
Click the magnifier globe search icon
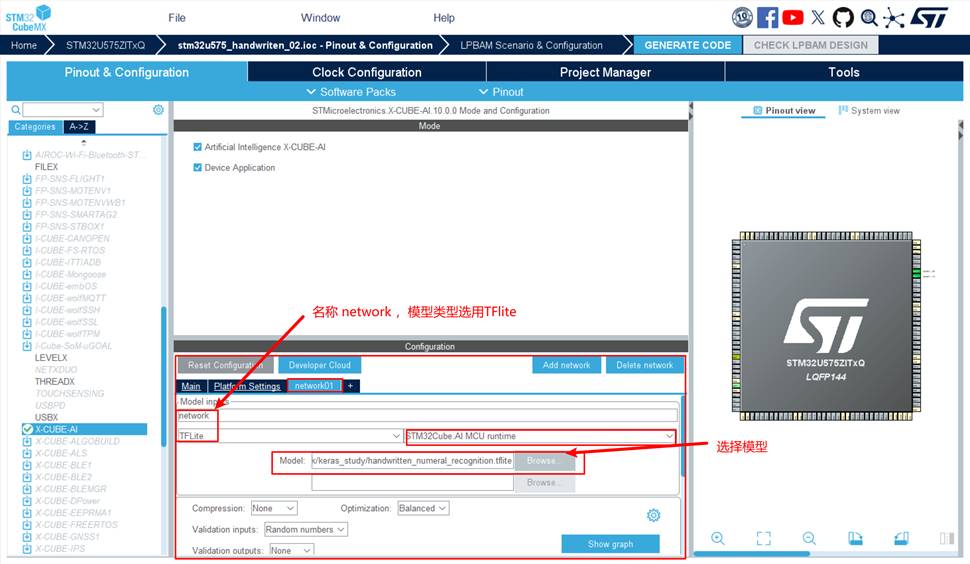click(x=869, y=17)
